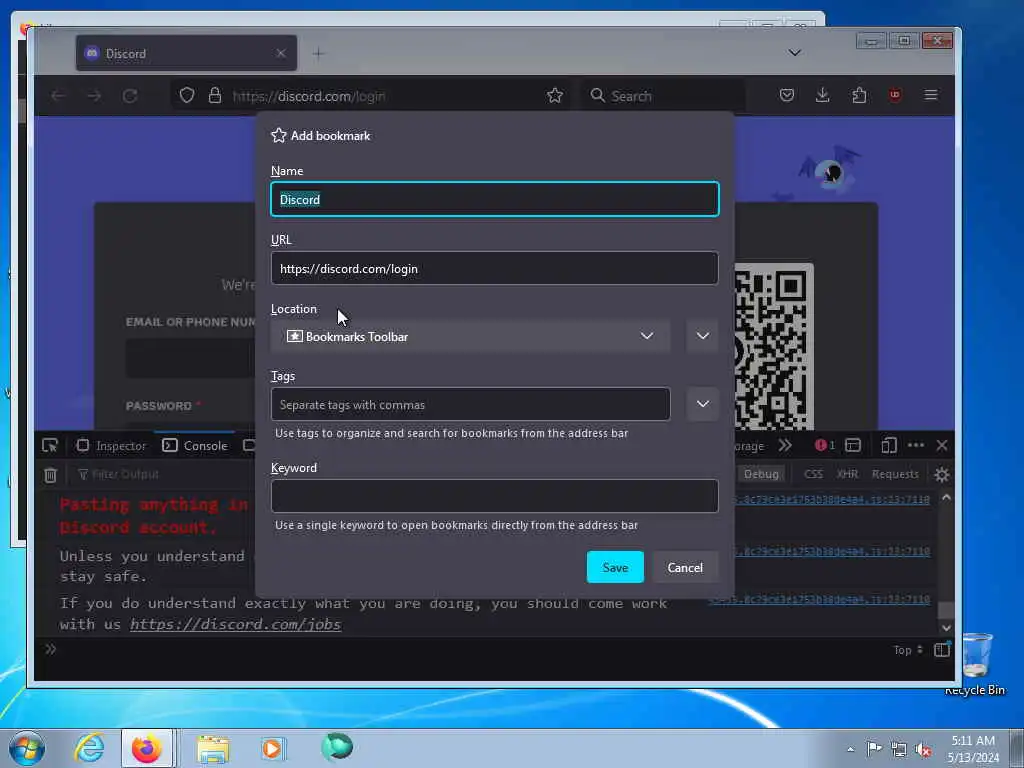The width and height of the screenshot is (1024, 768).
Task: Toggle the CSS console filter
Action: pos(813,474)
